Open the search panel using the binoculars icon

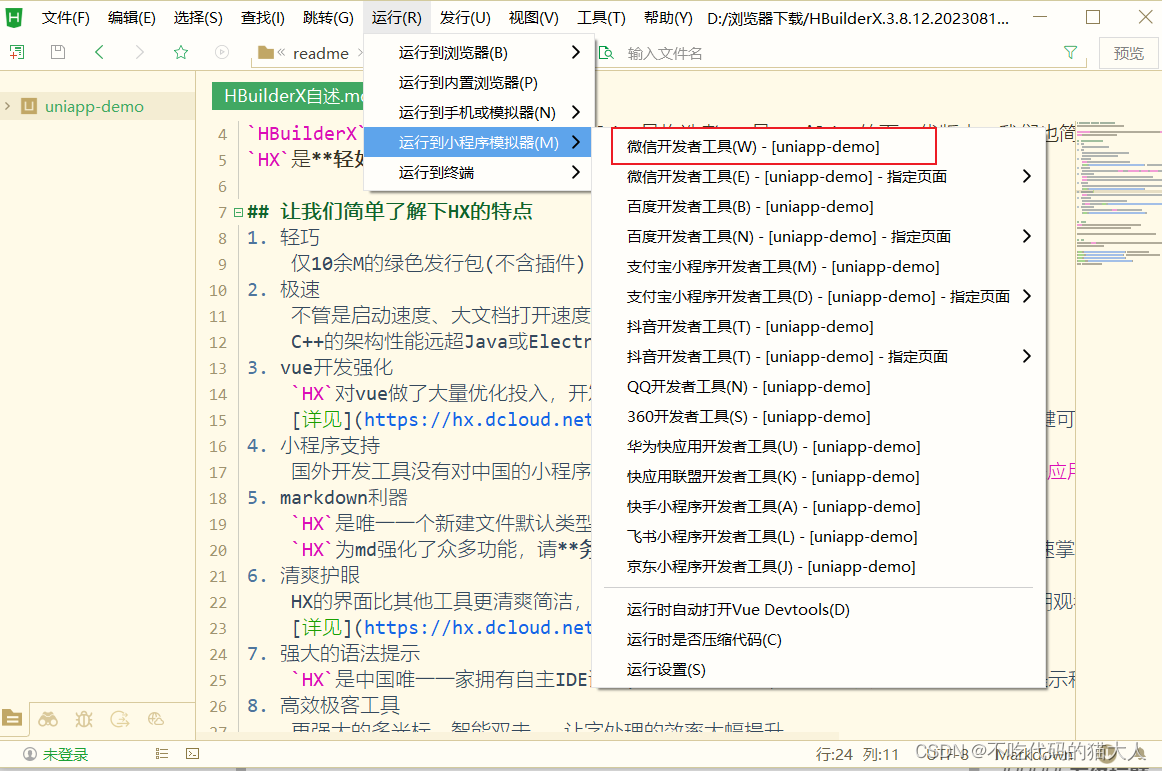point(47,719)
